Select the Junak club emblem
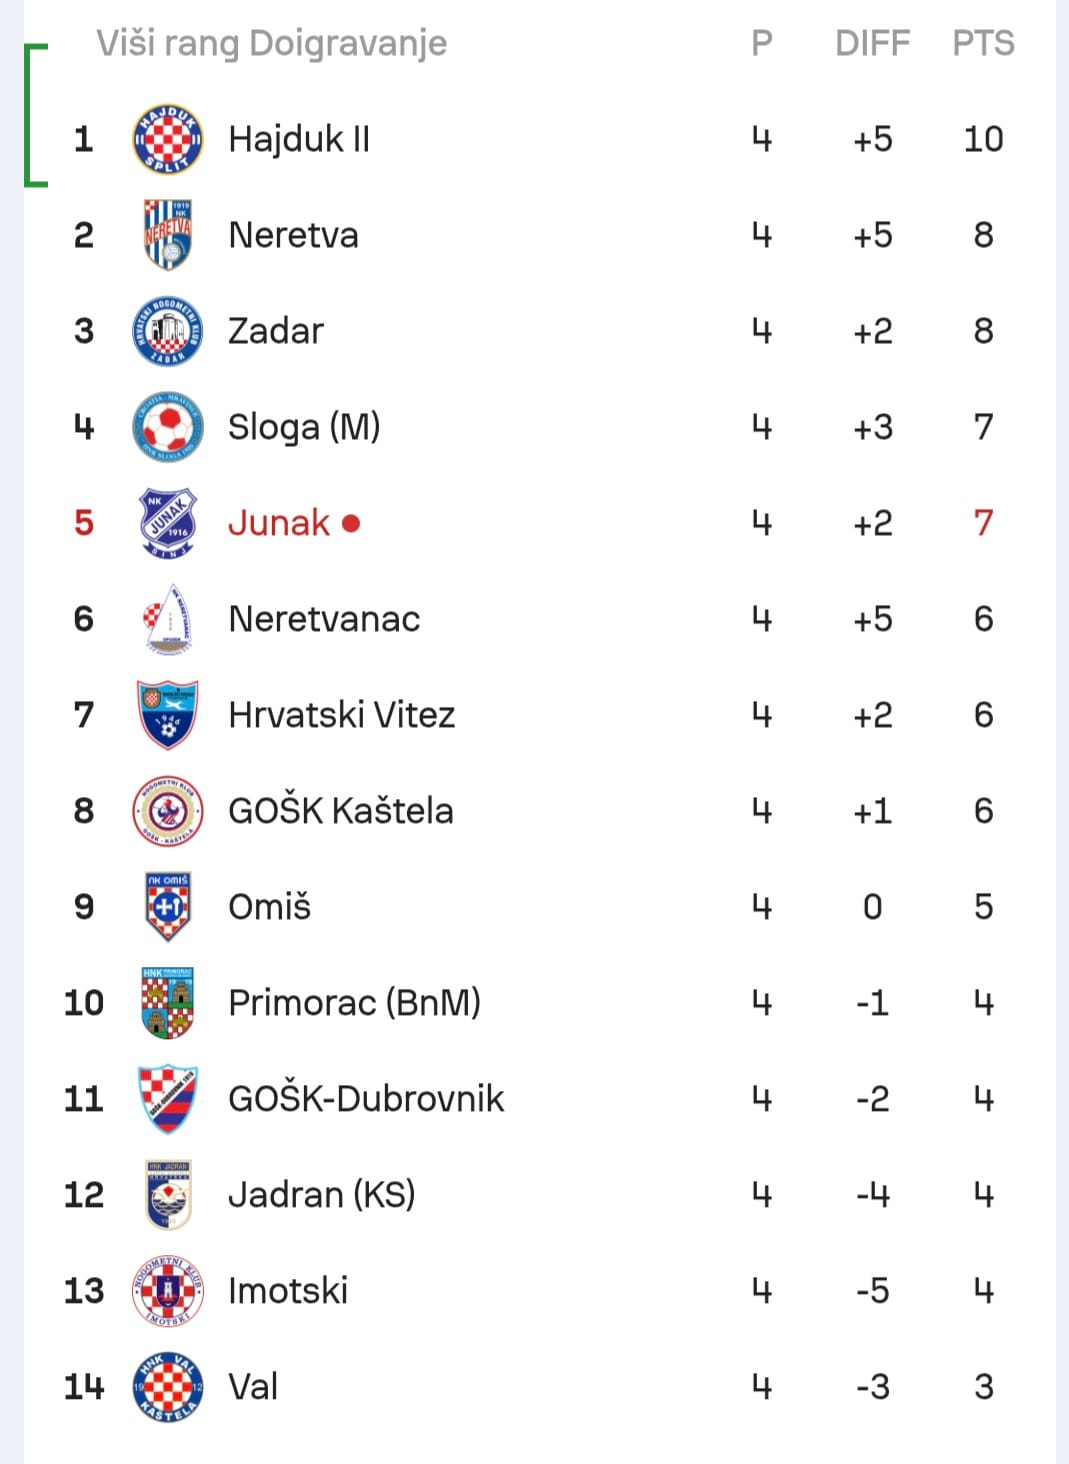 click(x=168, y=523)
